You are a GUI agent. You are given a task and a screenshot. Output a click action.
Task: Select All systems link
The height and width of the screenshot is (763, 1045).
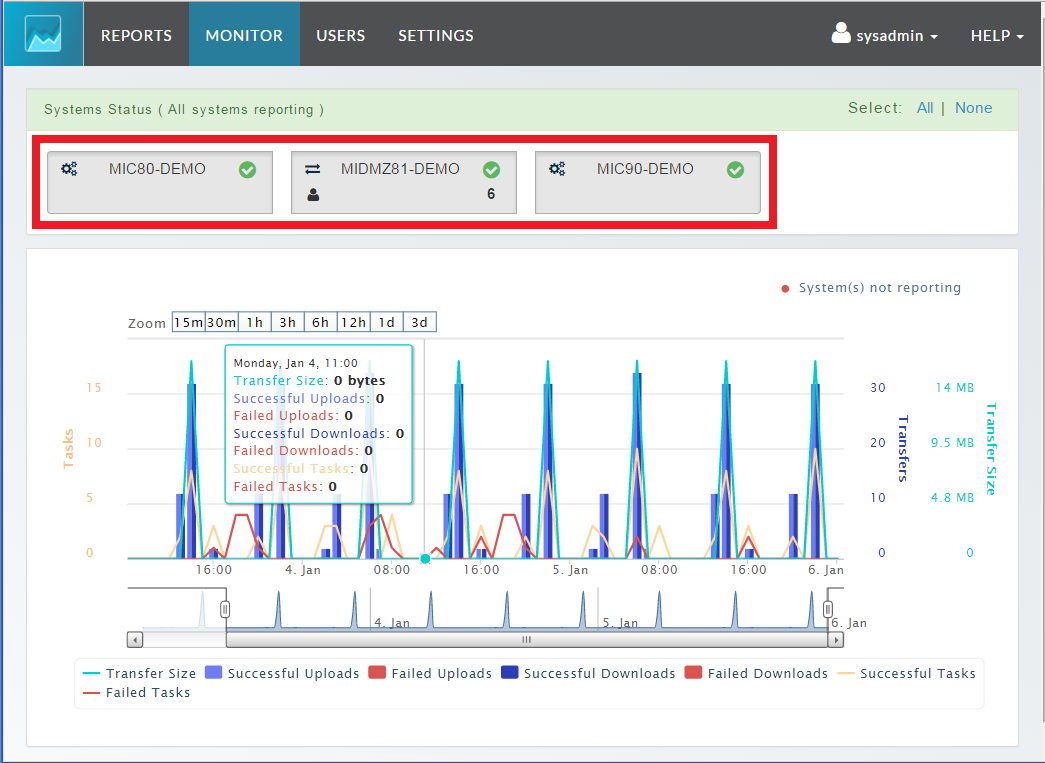(925, 108)
